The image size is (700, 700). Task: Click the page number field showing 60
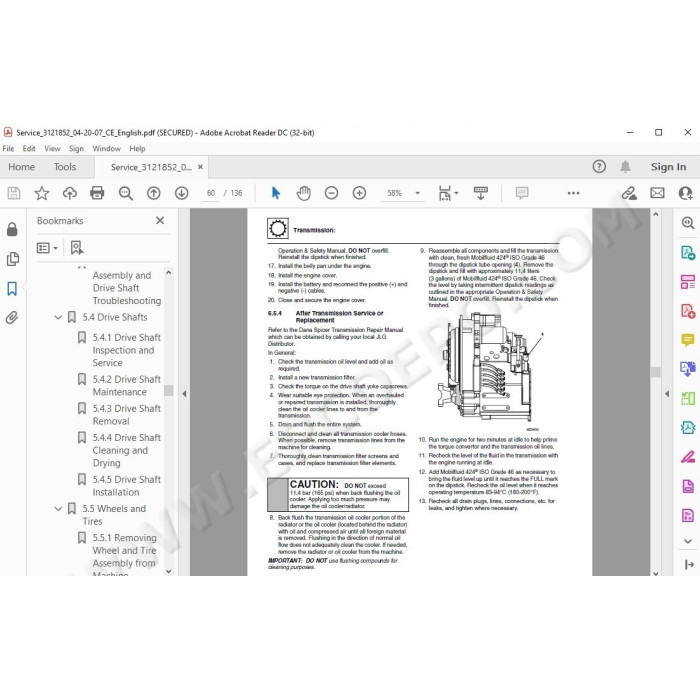pyautogui.click(x=211, y=193)
